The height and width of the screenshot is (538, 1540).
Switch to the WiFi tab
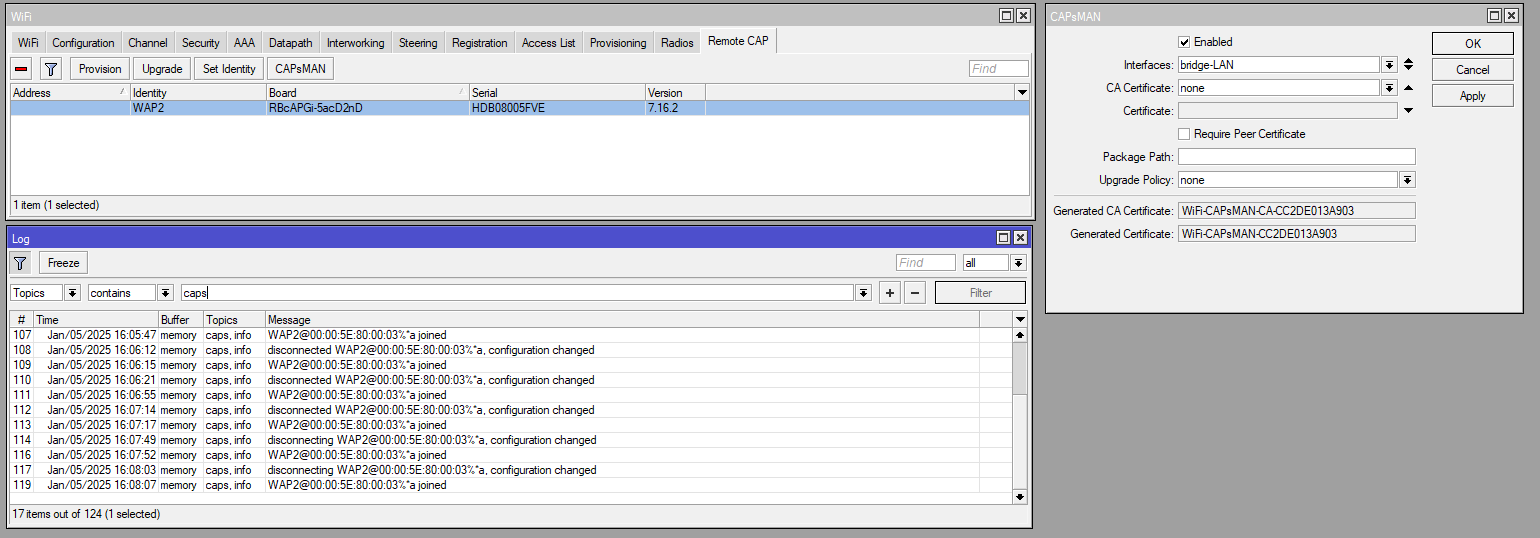(x=28, y=43)
